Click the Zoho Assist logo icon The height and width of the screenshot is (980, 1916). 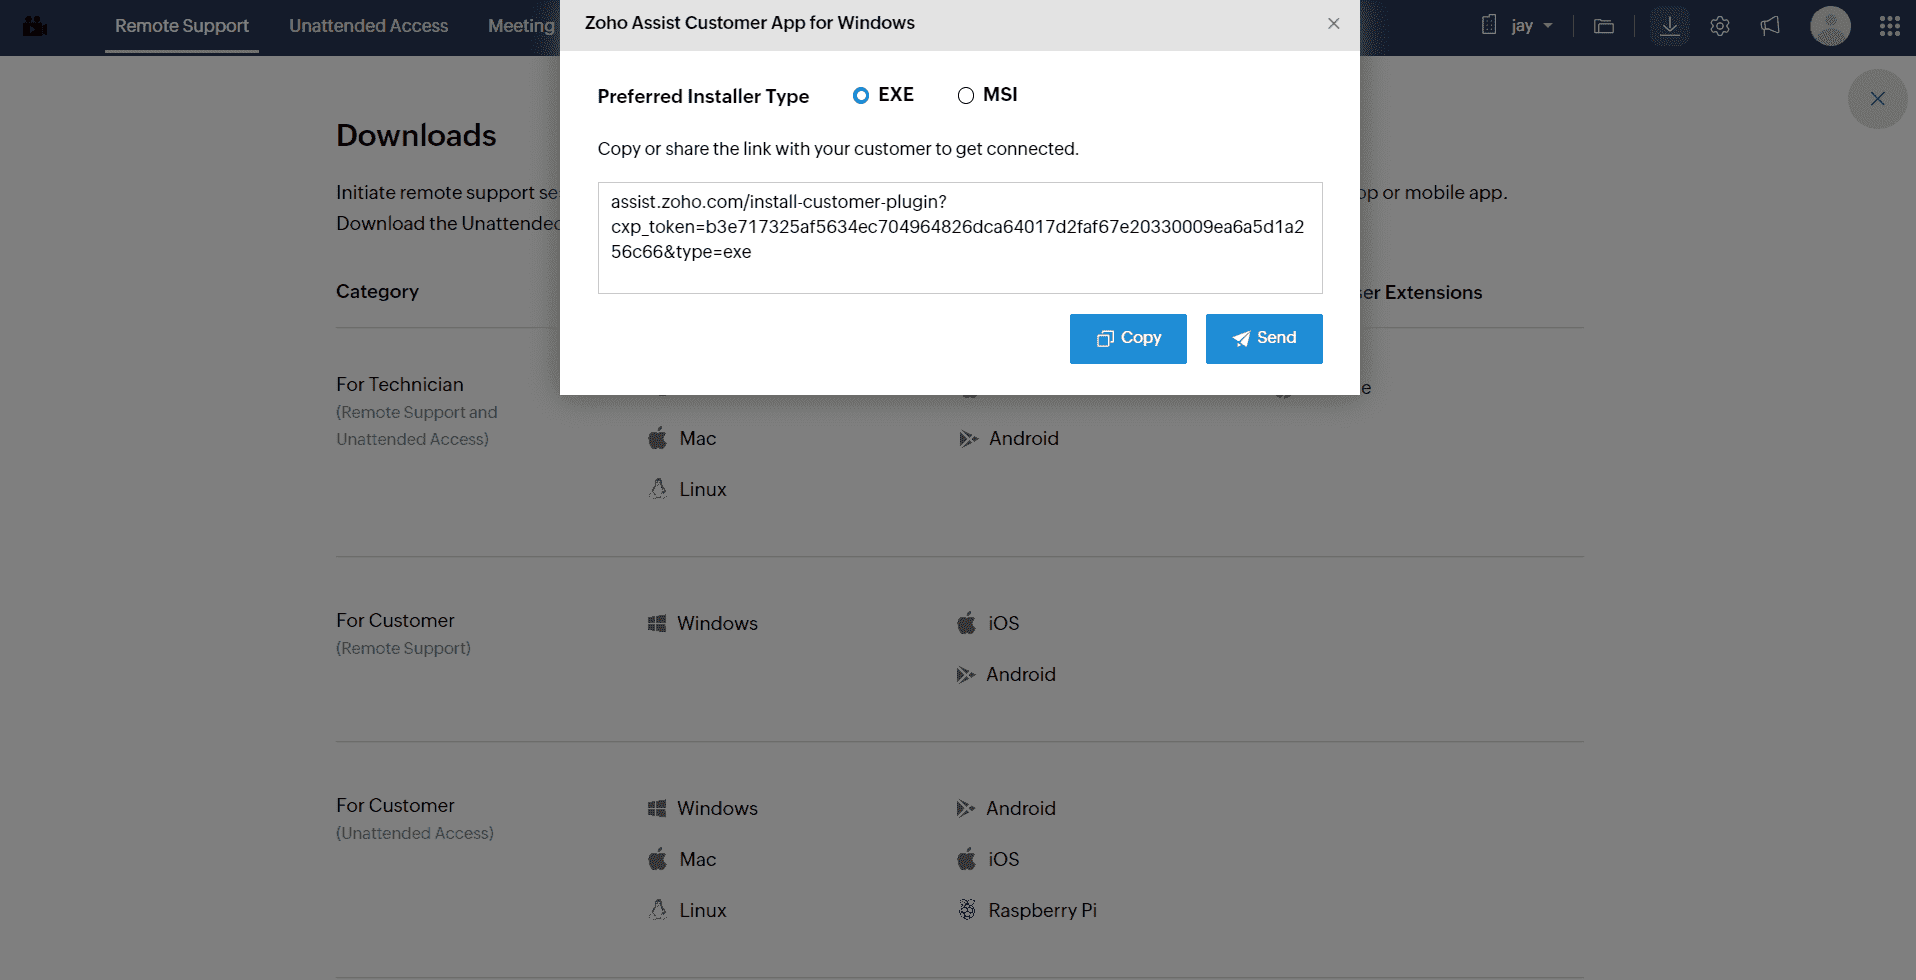click(x=36, y=26)
